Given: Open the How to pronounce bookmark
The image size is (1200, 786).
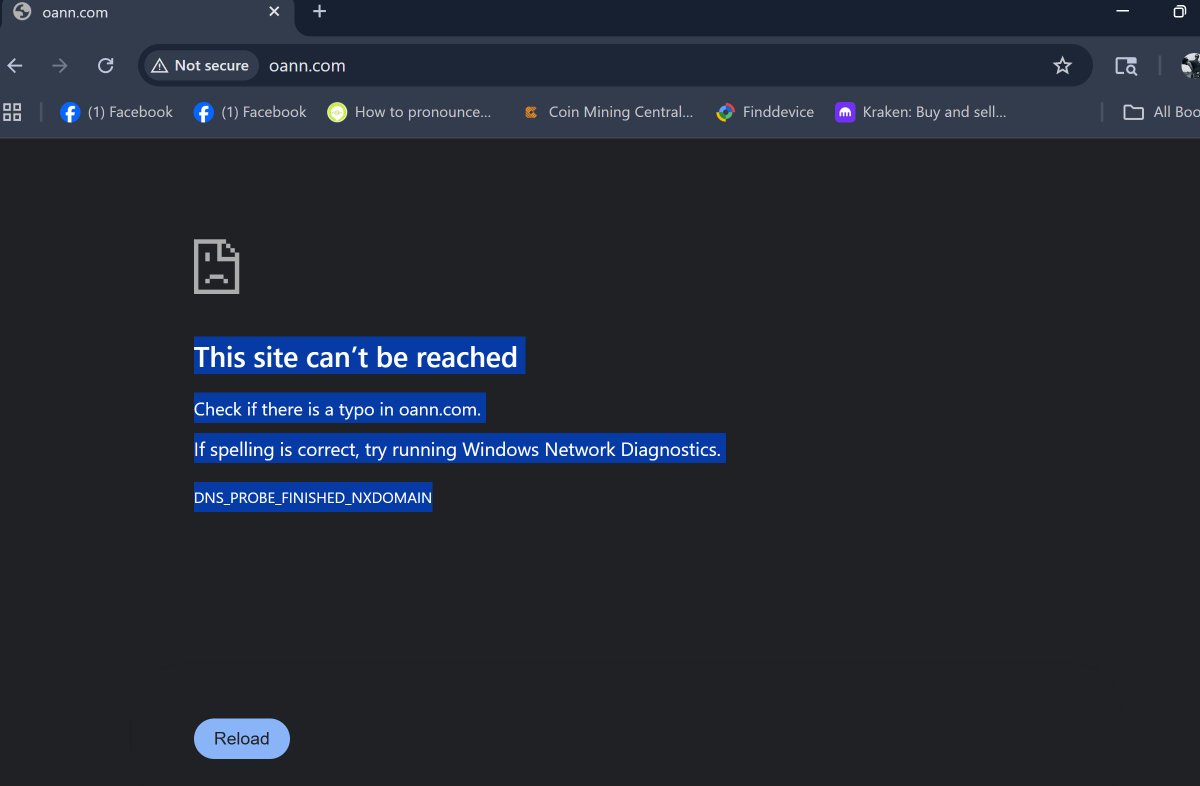Looking at the screenshot, I should point(410,112).
